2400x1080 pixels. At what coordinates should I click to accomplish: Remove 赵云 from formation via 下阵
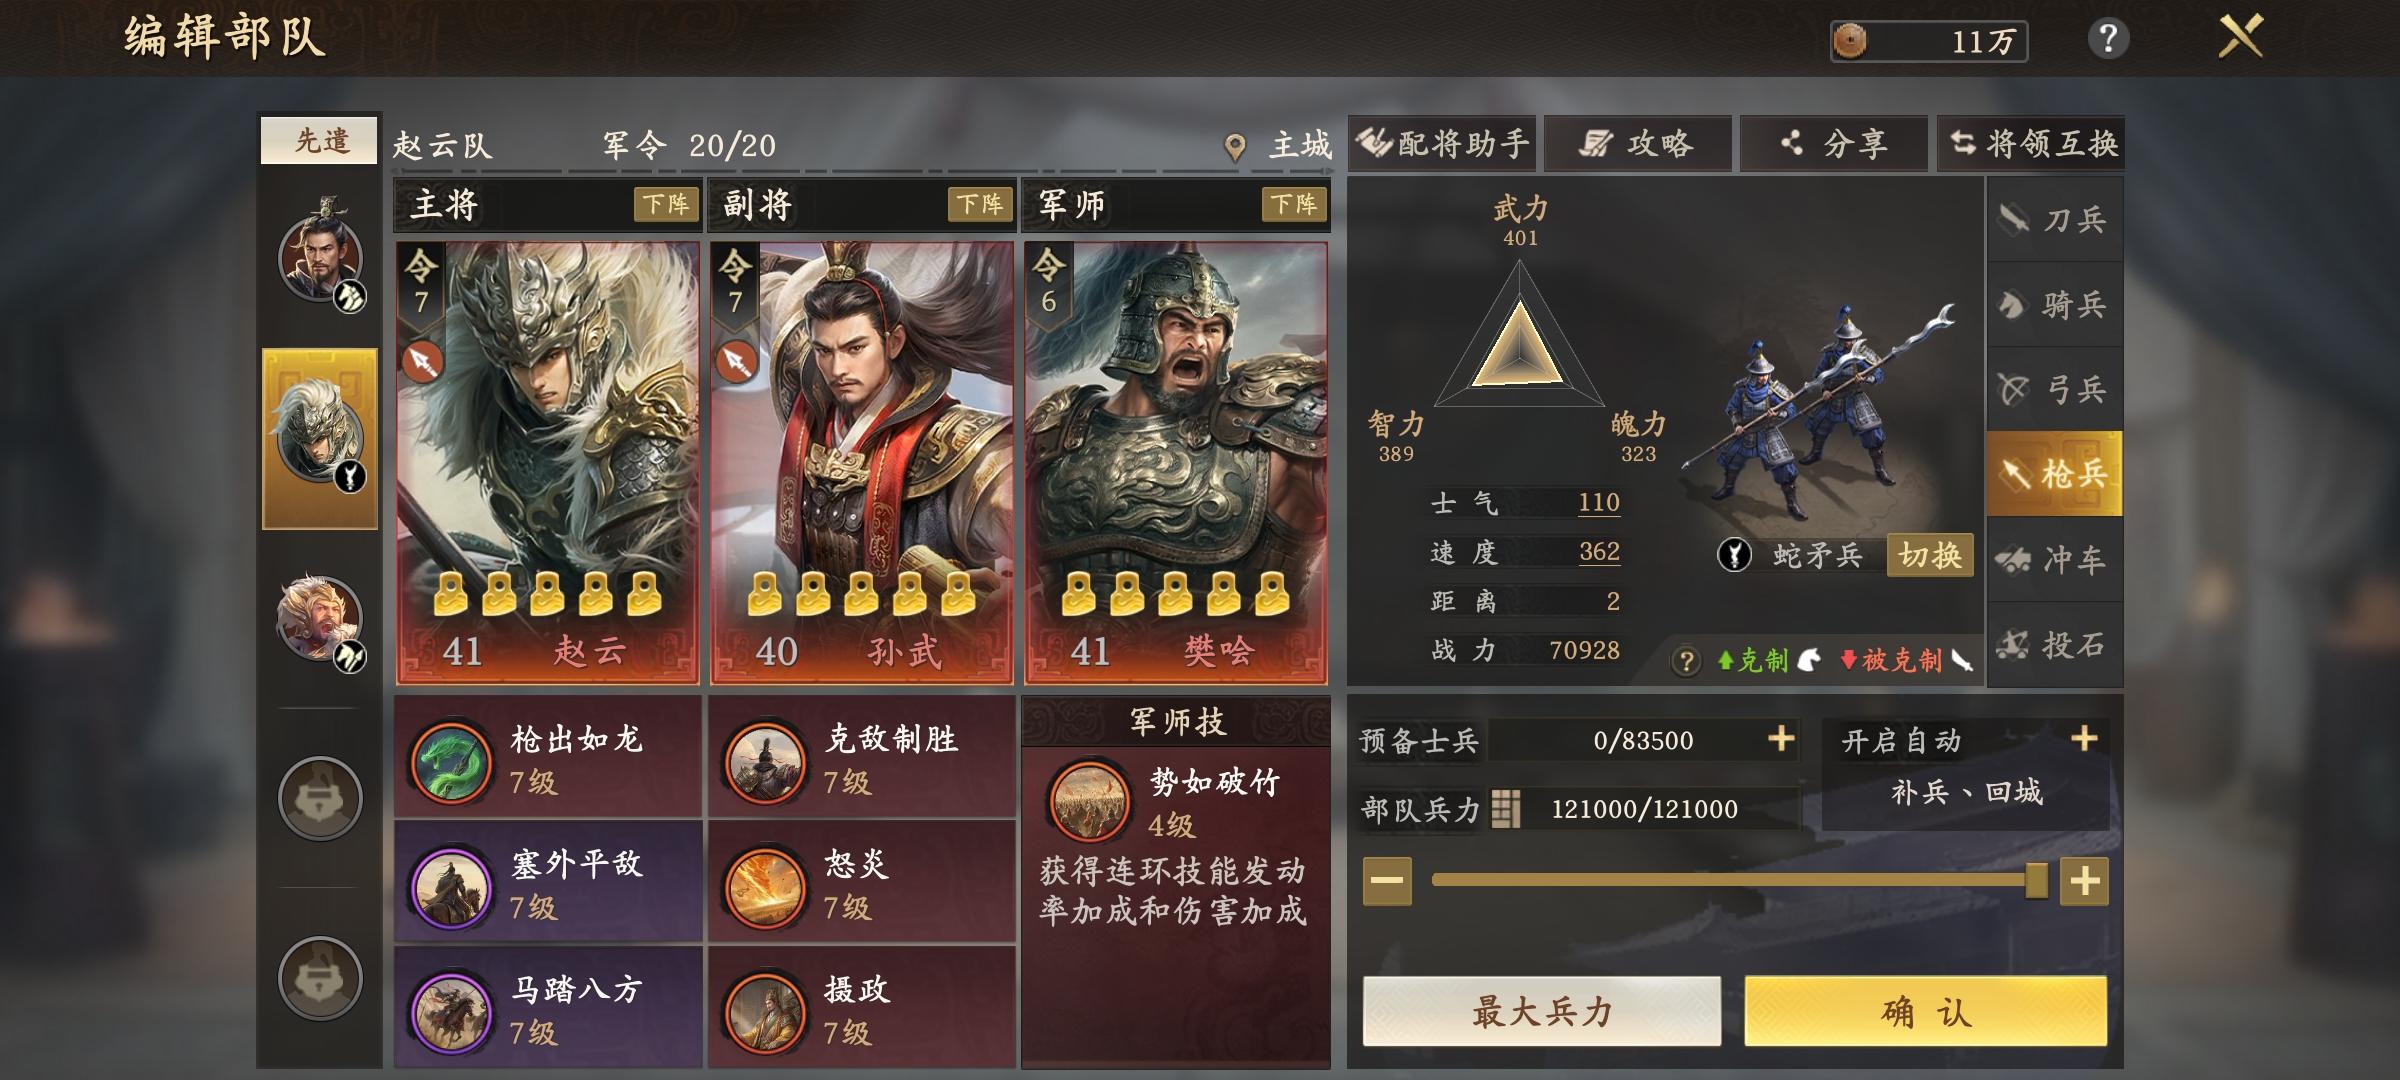666,205
